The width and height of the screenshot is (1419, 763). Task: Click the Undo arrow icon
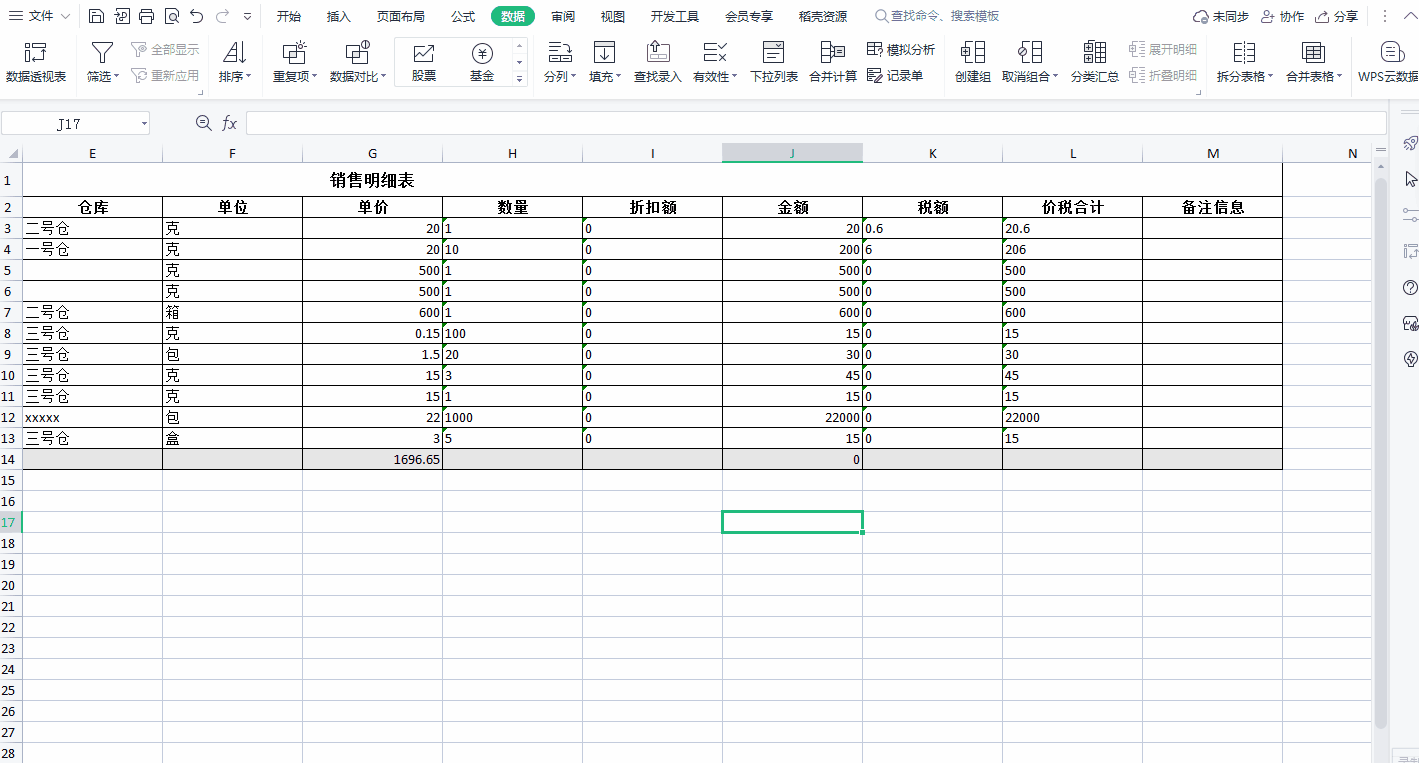tap(197, 16)
